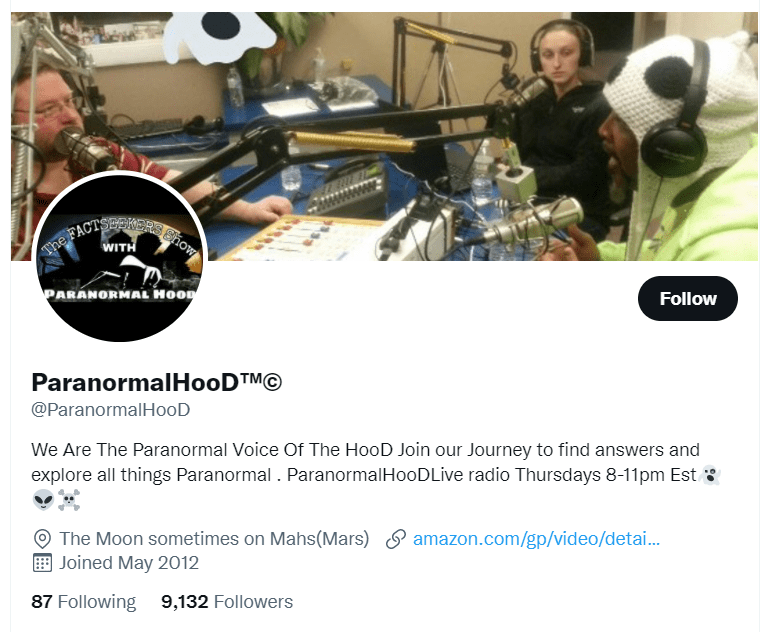
Task: Open the Paranormal Hood profile picture
Action: click(119, 256)
